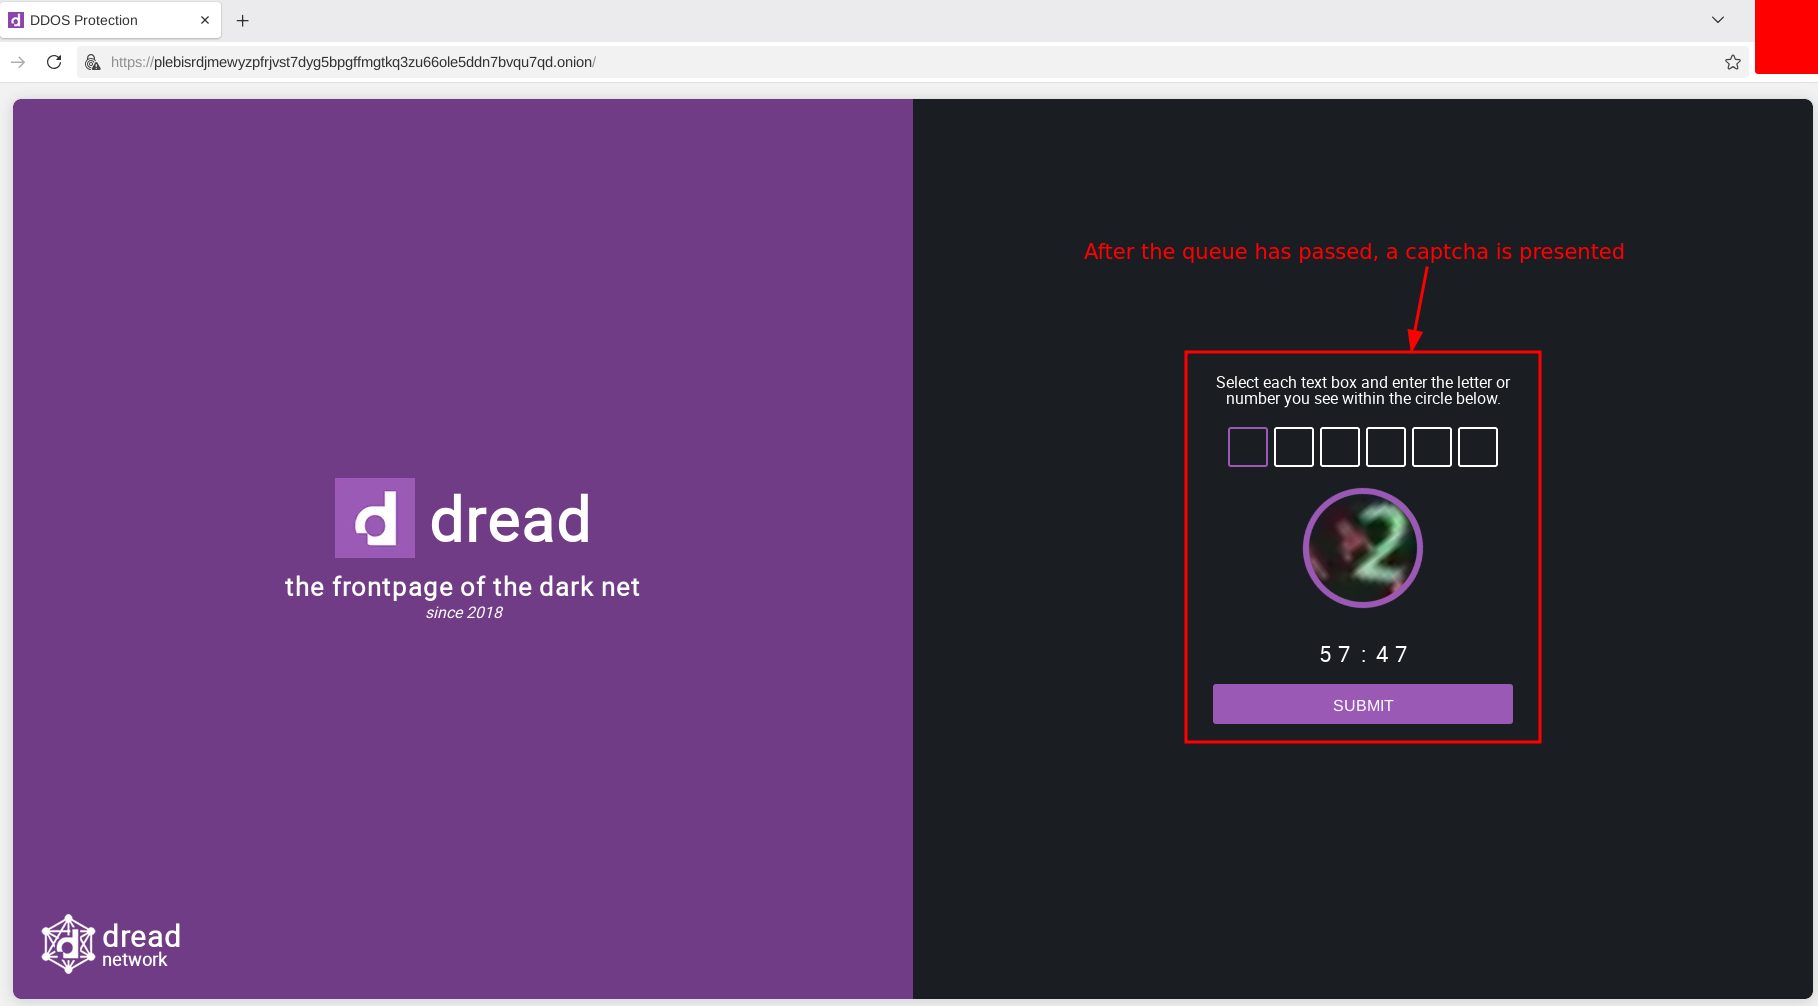Open the site security info icon

[93, 62]
